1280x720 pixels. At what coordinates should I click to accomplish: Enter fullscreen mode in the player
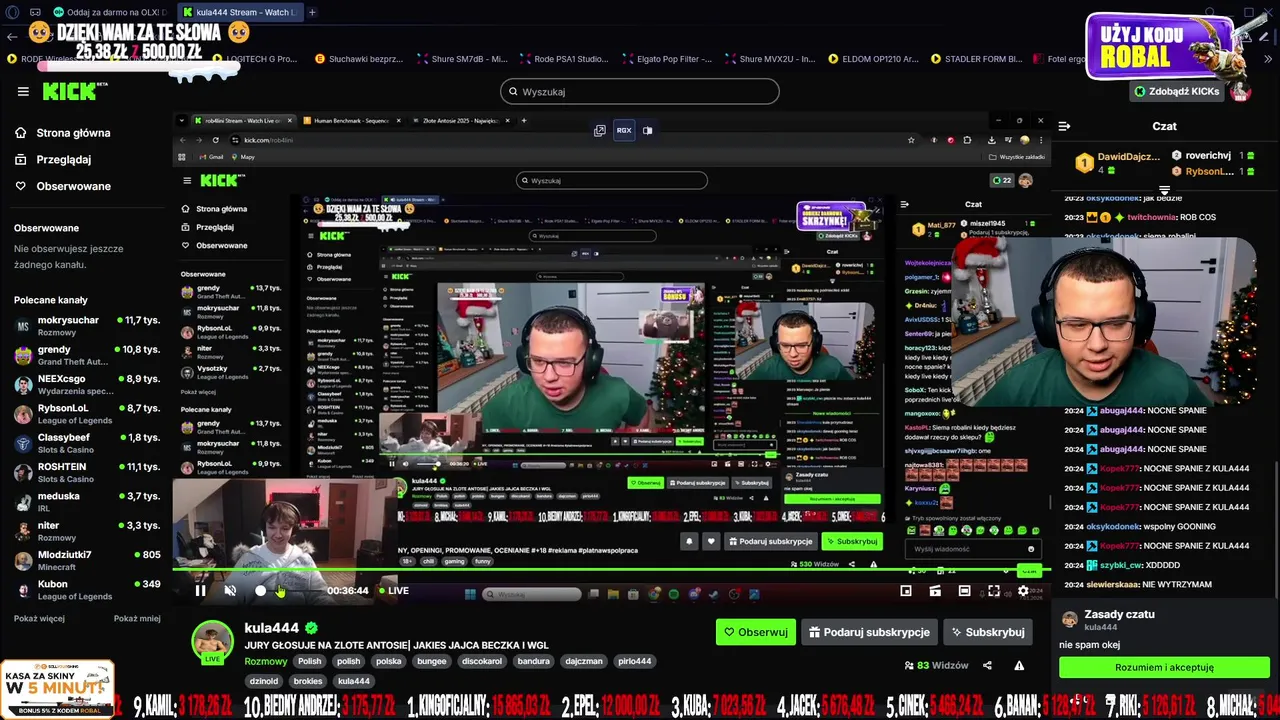click(994, 591)
